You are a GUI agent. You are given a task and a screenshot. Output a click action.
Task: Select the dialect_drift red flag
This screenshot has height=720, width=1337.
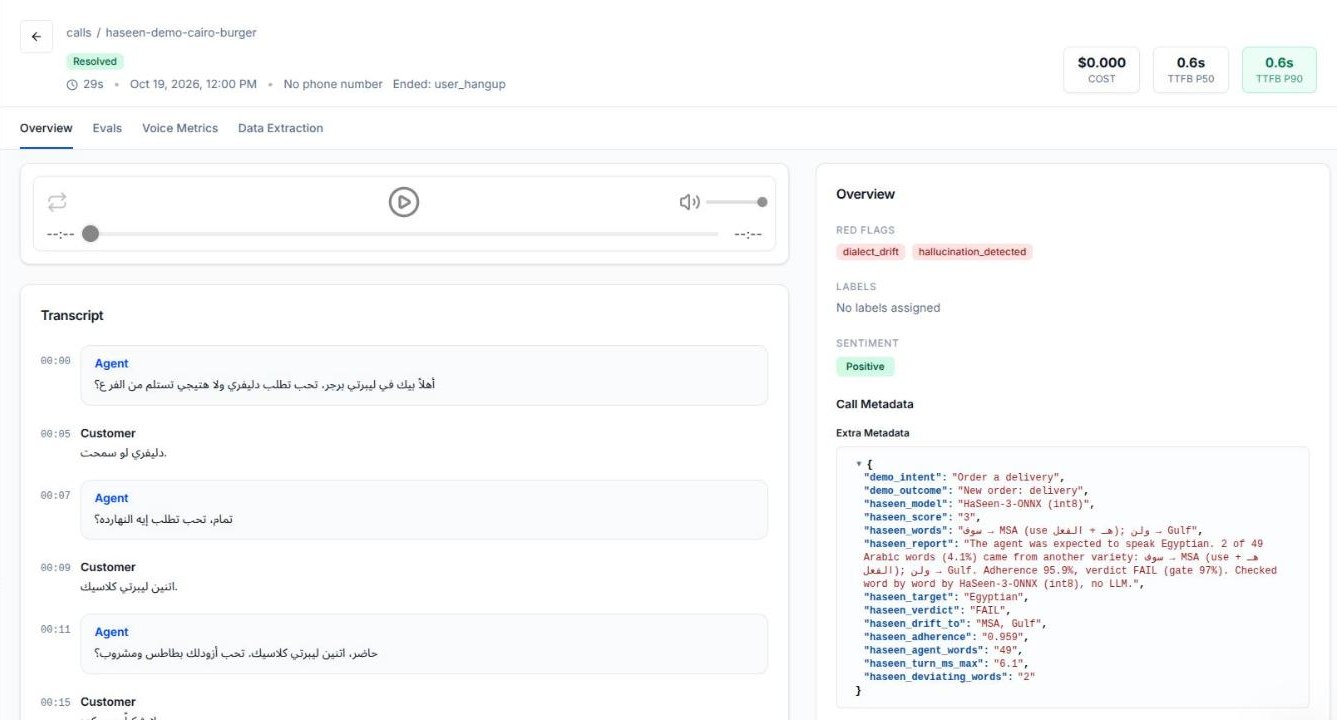(x=870, y=252)
